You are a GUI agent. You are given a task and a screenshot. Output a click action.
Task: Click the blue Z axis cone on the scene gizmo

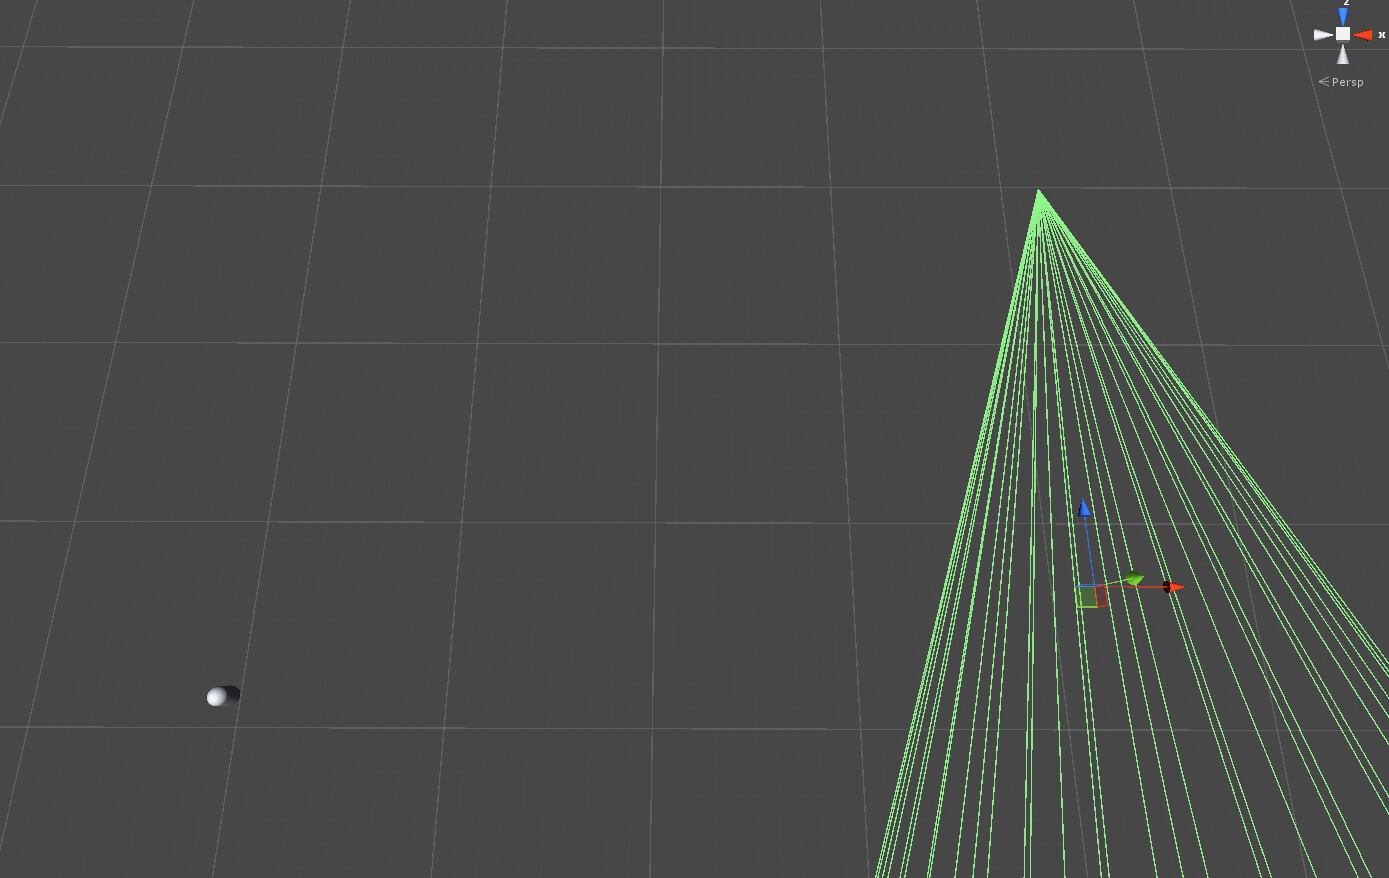click(x=1343, y=15)
